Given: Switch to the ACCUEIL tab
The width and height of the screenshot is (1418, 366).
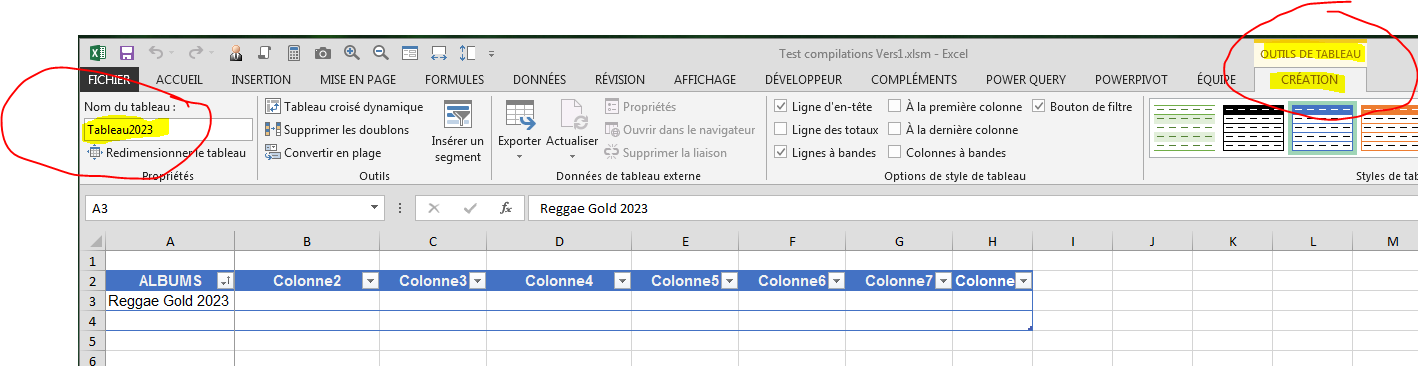Looking at the screenshot, I should (180, 80).
